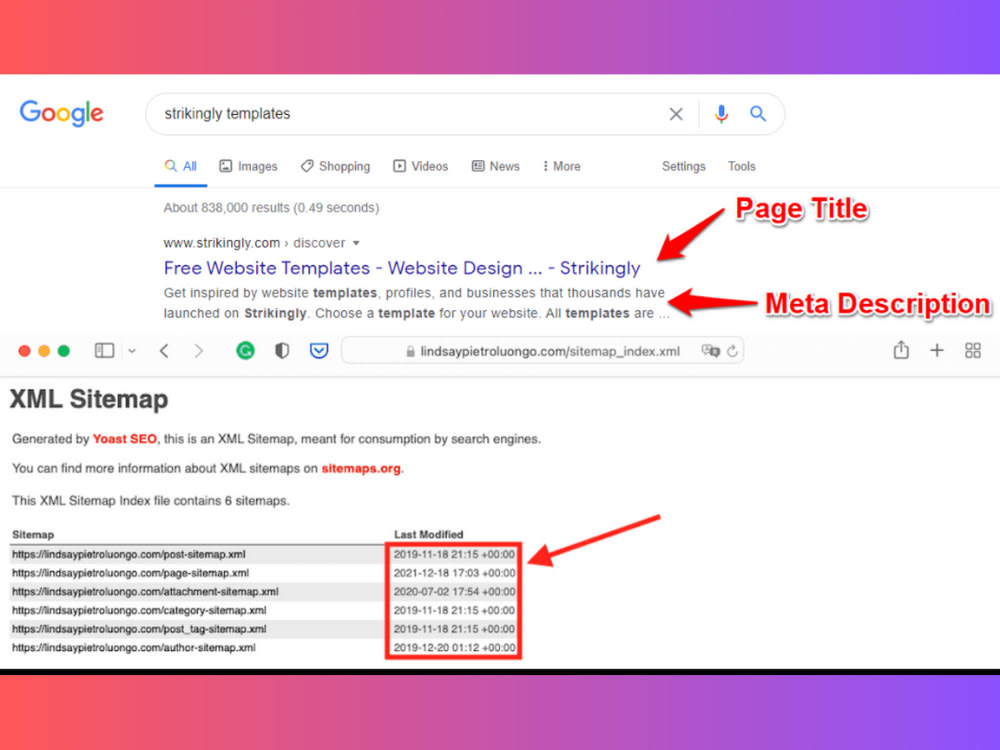Open the search Tools menu
This screenshot has height=750, width=1000.
(x=742, y=166)
